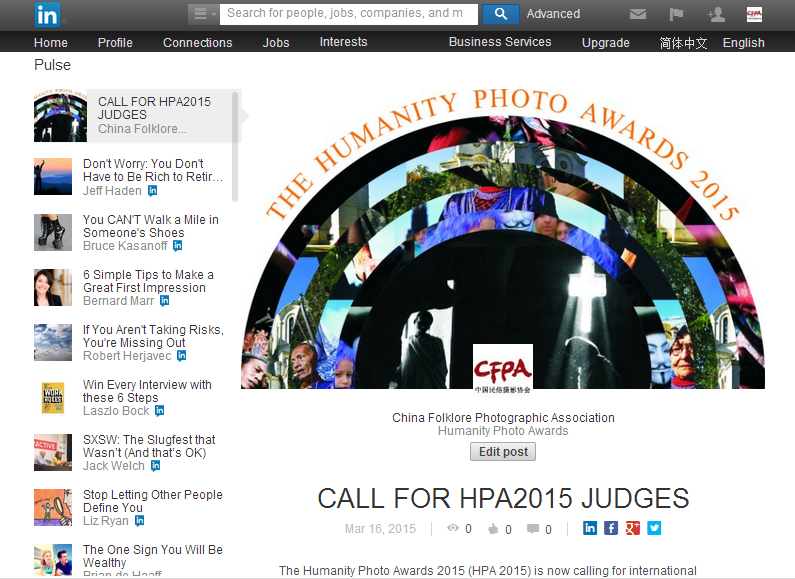Click influencer badge next to Liz Ryan
Viewport: 795px width, 579px height.
point(139,521)
